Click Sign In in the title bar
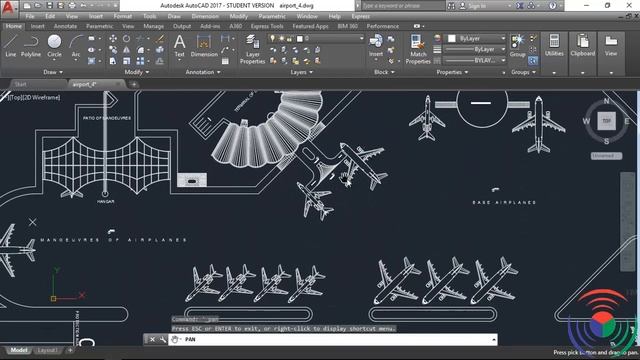Image resolution: width=640 pixels, height=360 pixels. pyautogui.click(x=477, y=6)
